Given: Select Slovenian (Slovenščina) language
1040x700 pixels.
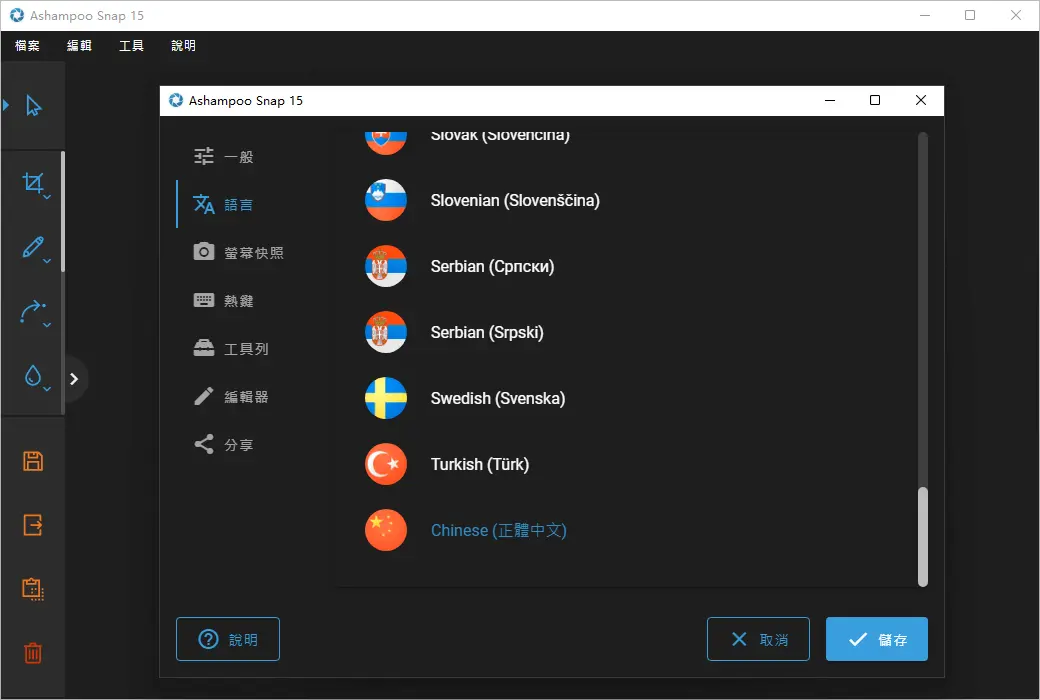Looking at the screenshot, I should click(515, 200).
